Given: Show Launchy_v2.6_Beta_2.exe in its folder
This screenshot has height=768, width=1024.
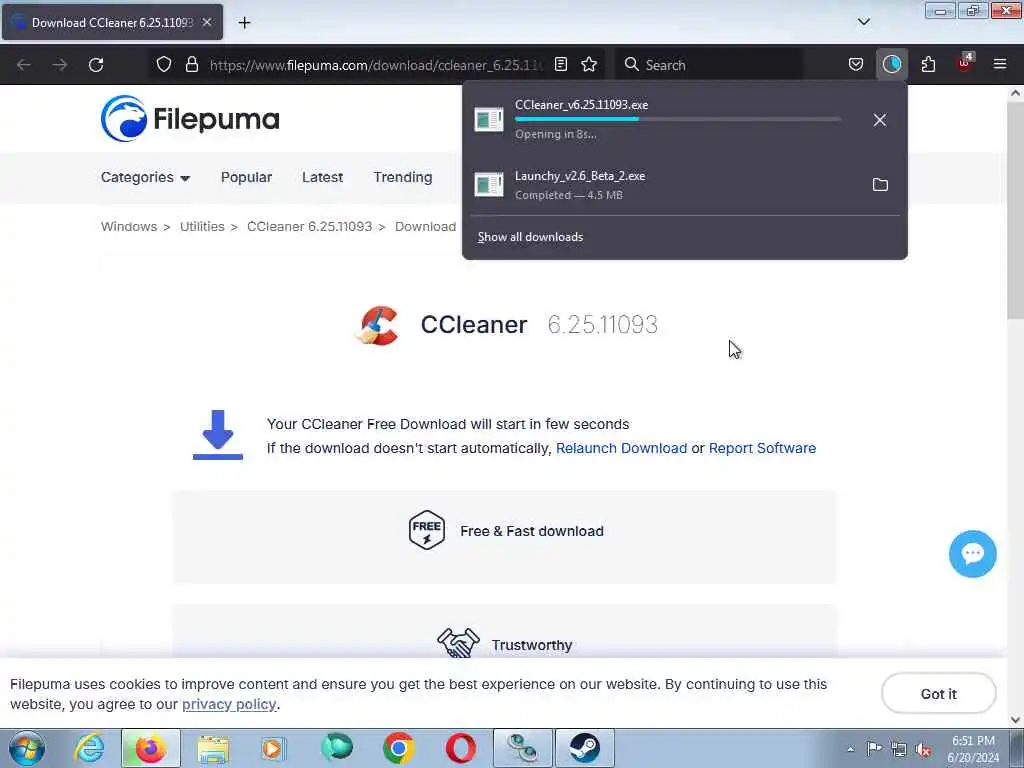Looking at the screenshot, I should pyautogui.click(x=880, y=185).
